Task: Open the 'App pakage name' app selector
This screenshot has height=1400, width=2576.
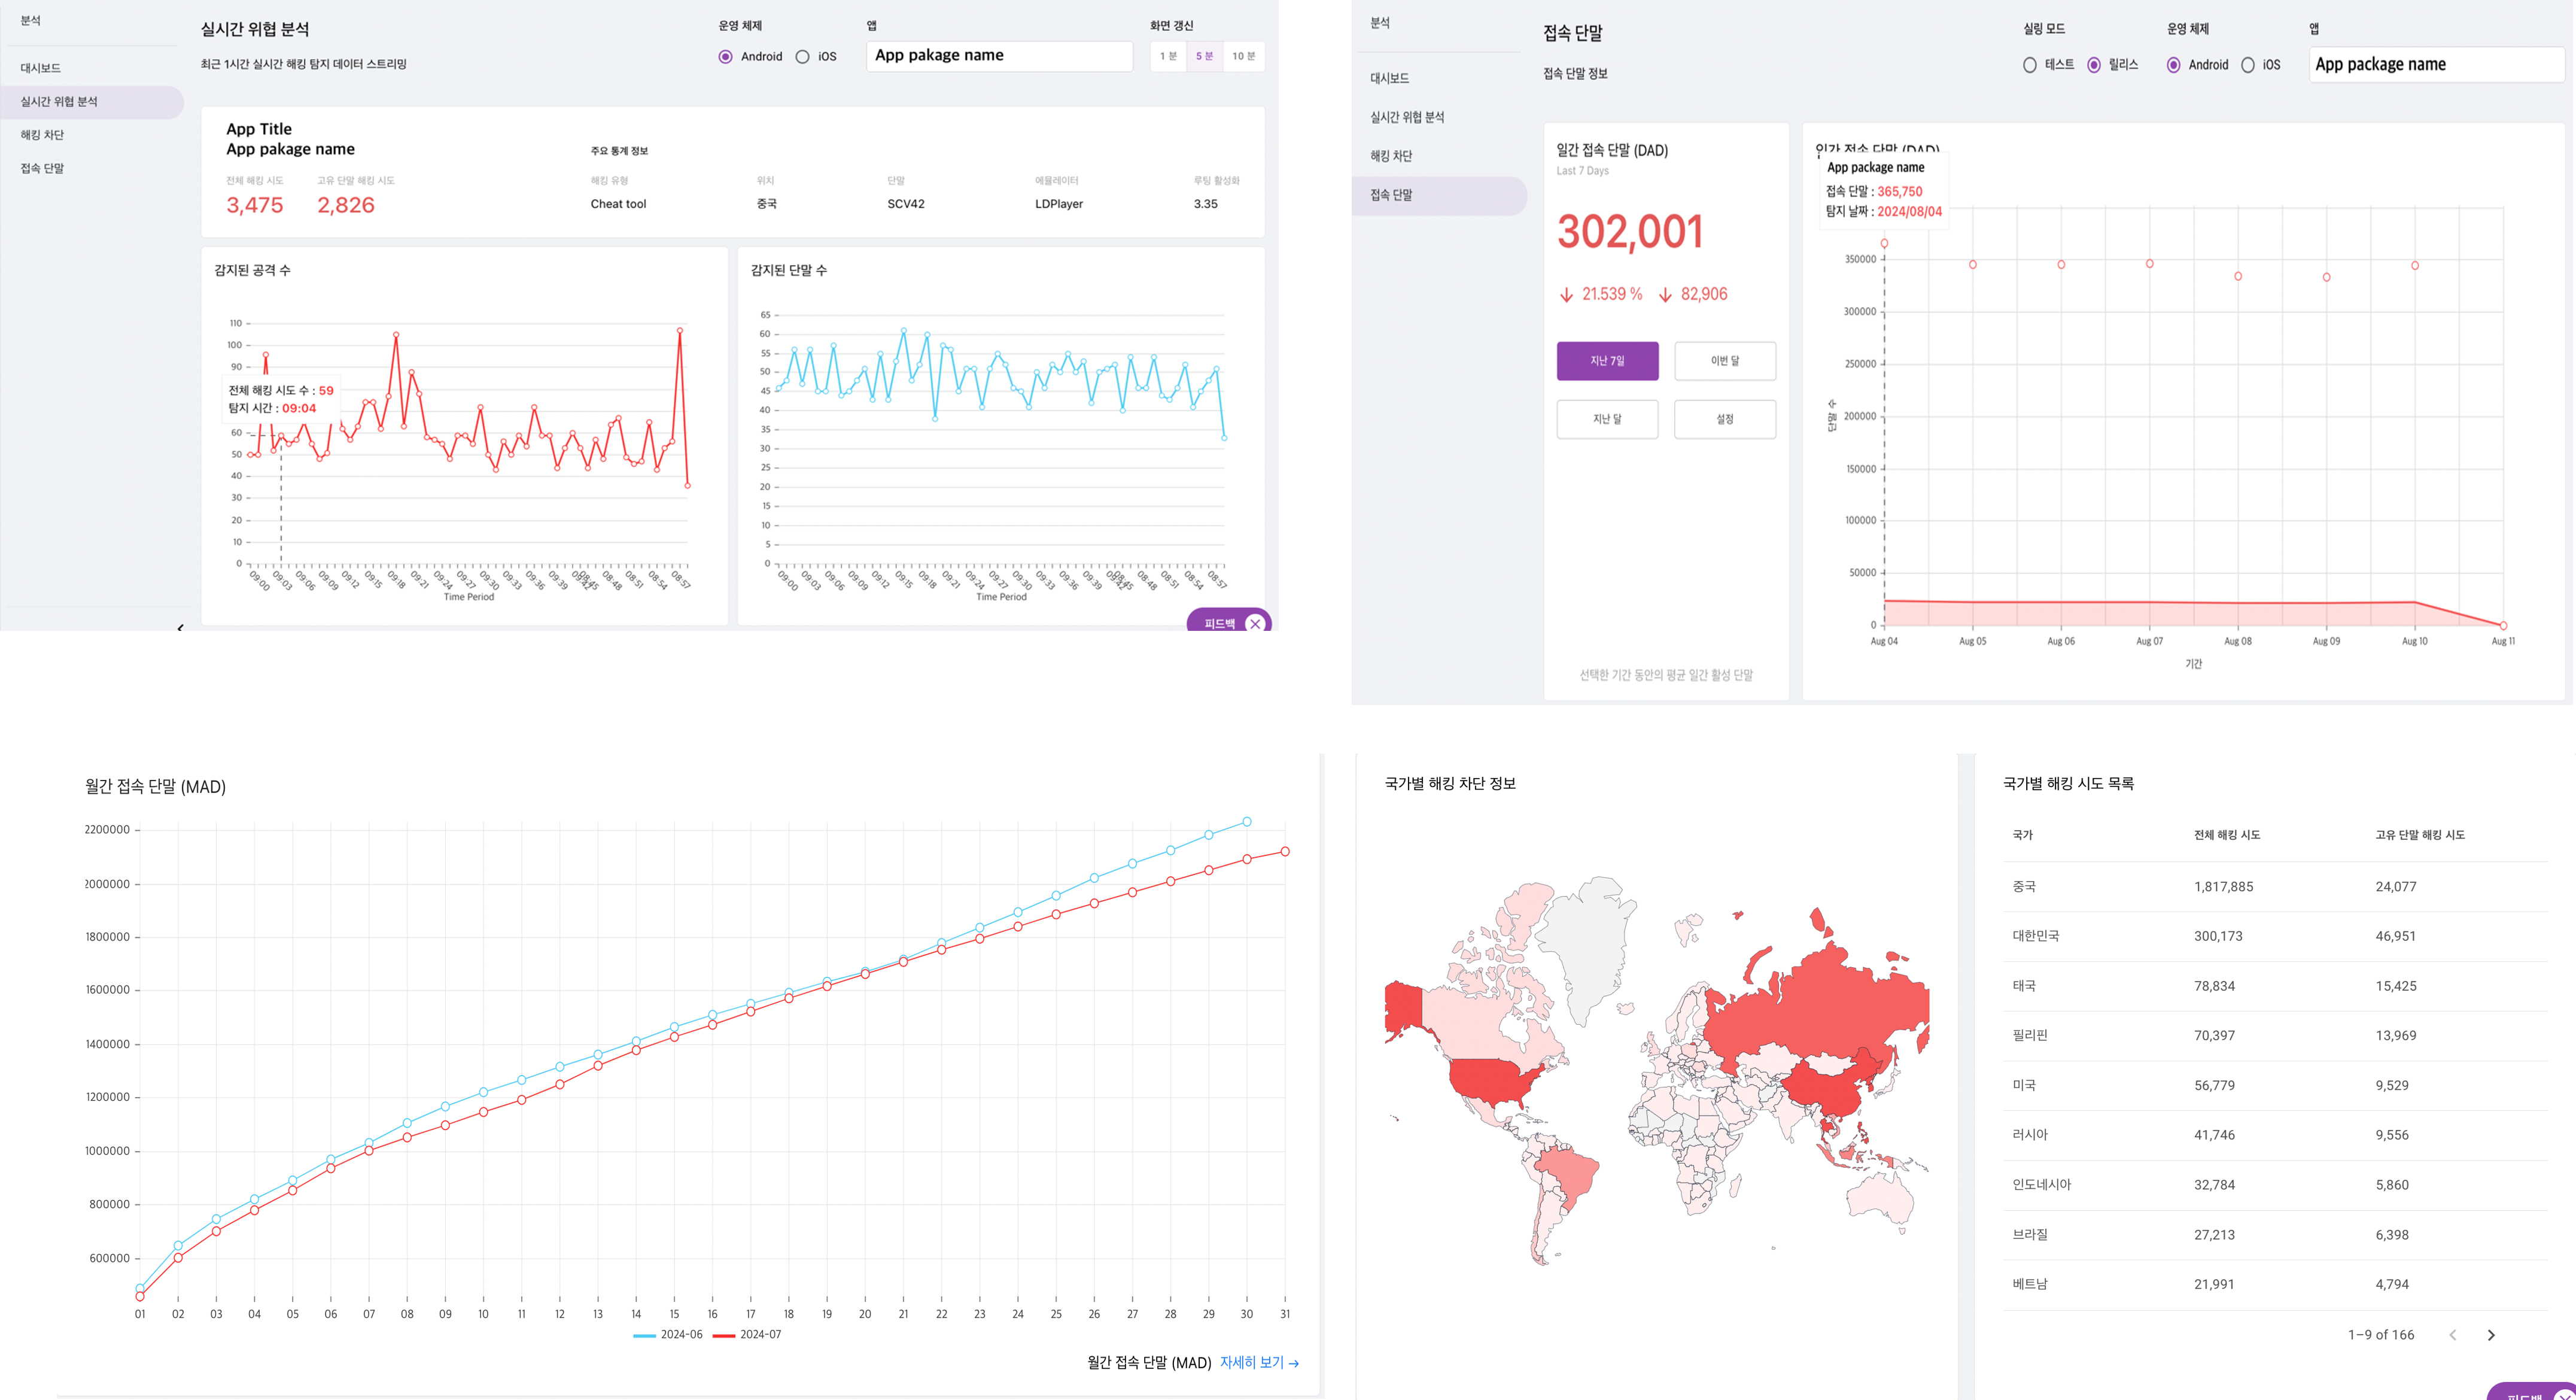Action: click(x=999, y=56)
